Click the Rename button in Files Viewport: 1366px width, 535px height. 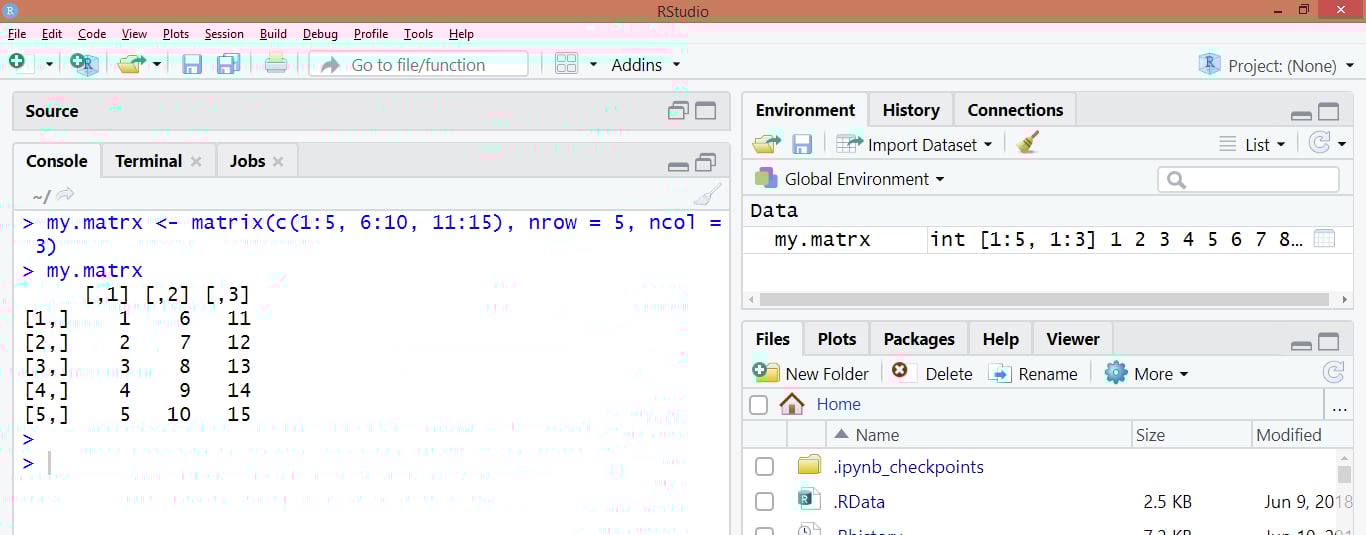(x=1033, y=373)
